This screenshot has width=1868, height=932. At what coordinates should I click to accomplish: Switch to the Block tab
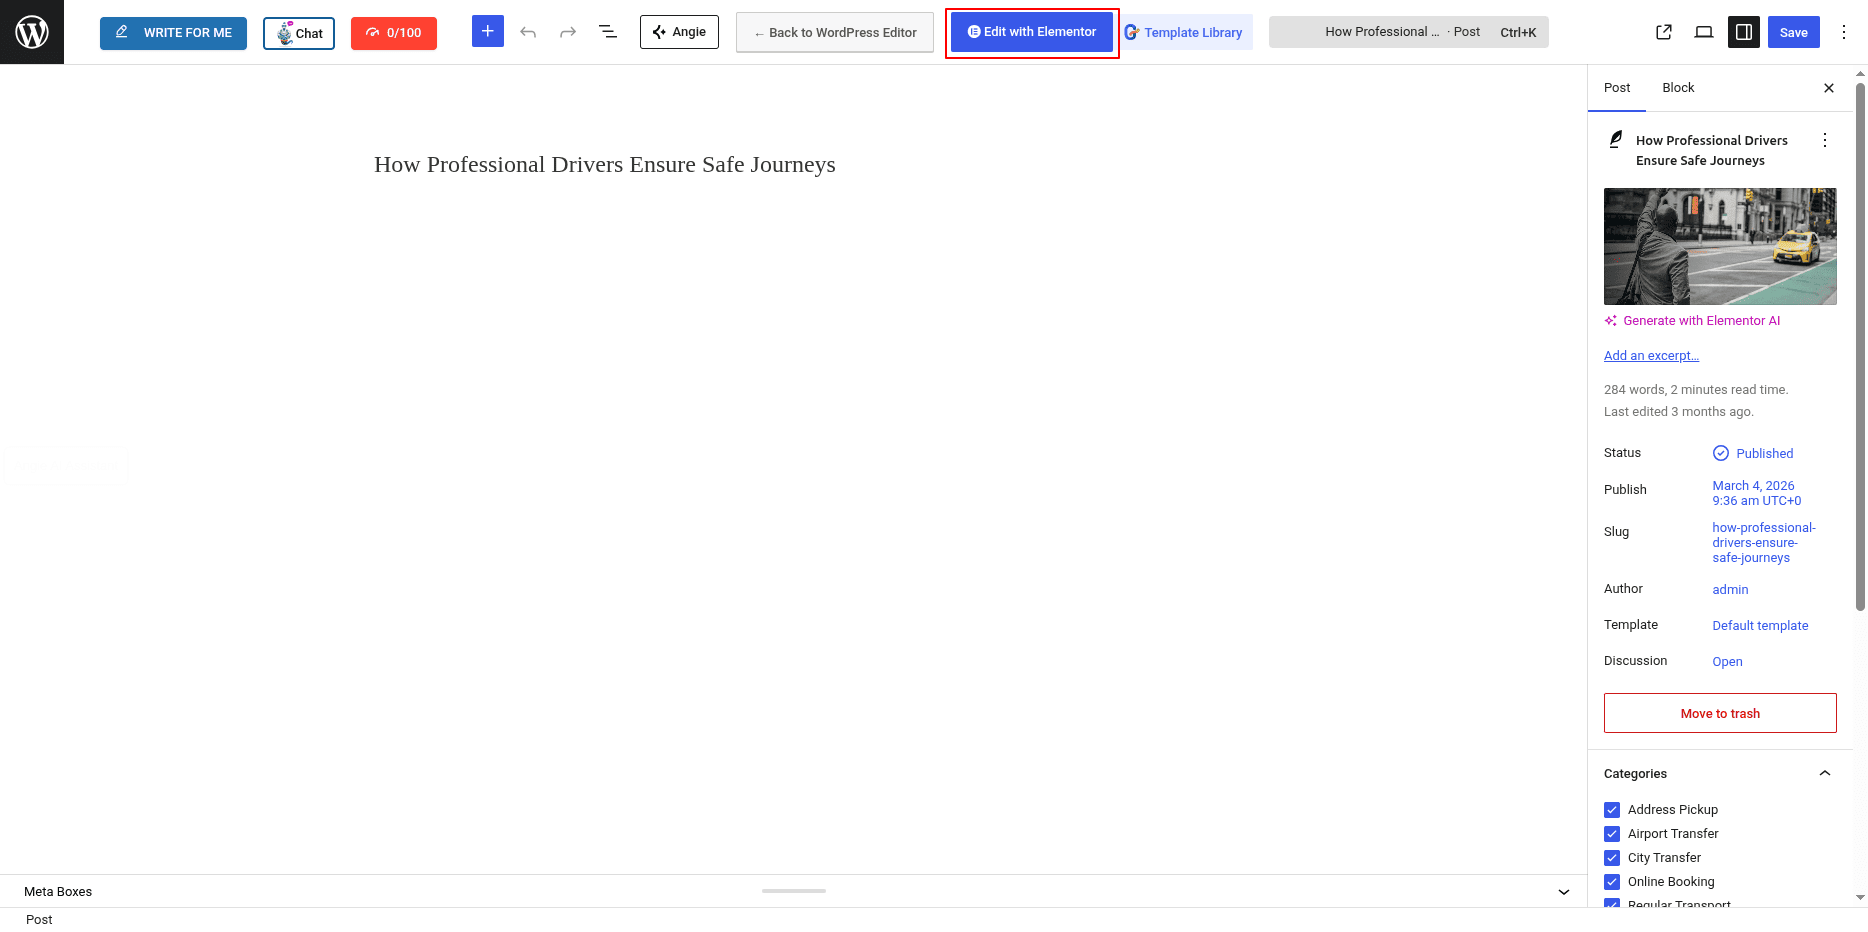[1678, 88]
